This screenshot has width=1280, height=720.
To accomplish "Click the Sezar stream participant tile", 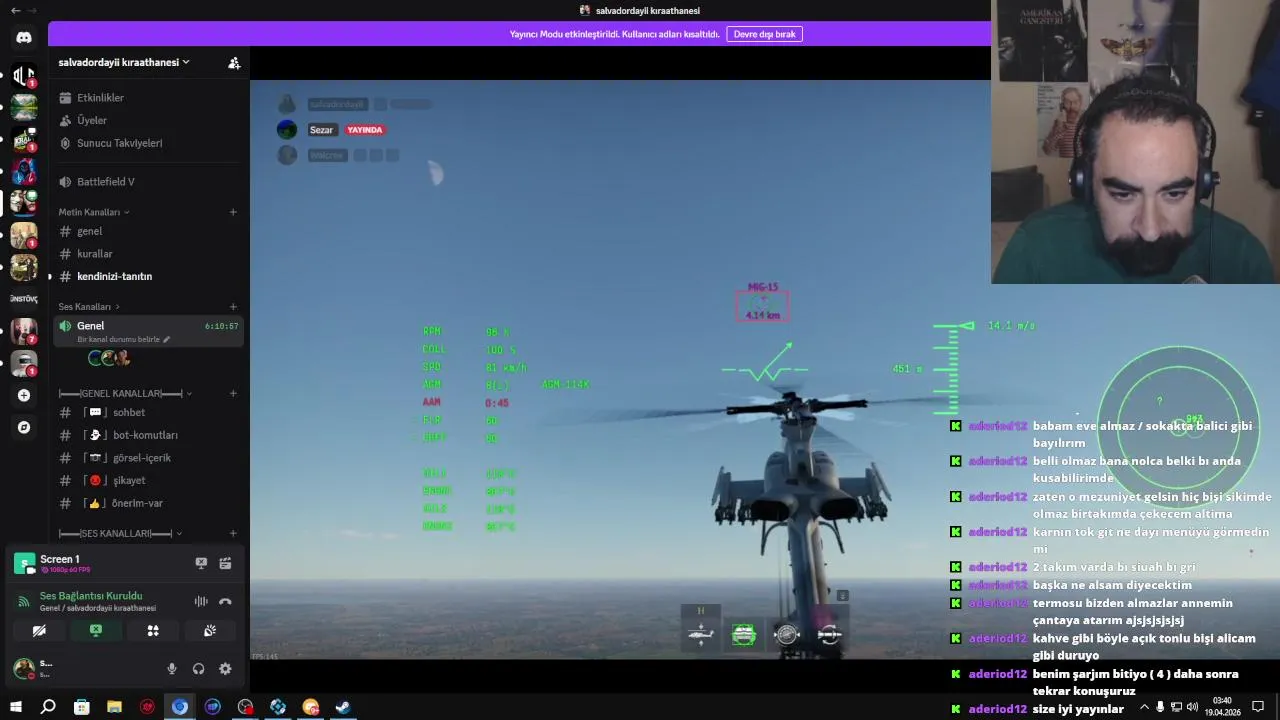I will [x=330, y=130].
